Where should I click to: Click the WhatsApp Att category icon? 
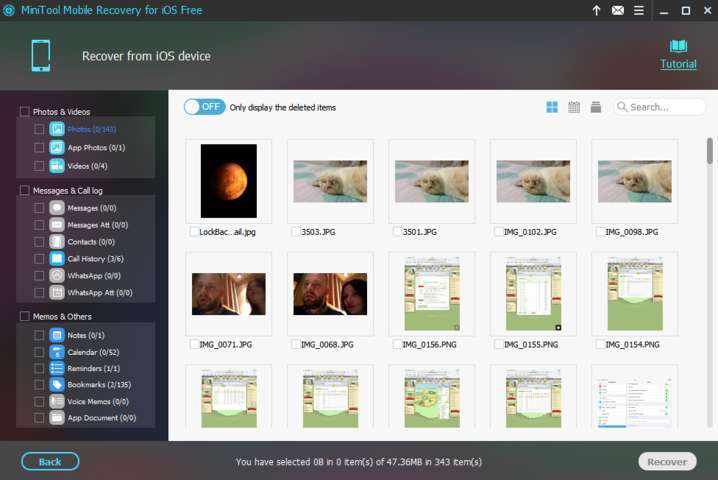click(x=57, y=293)
